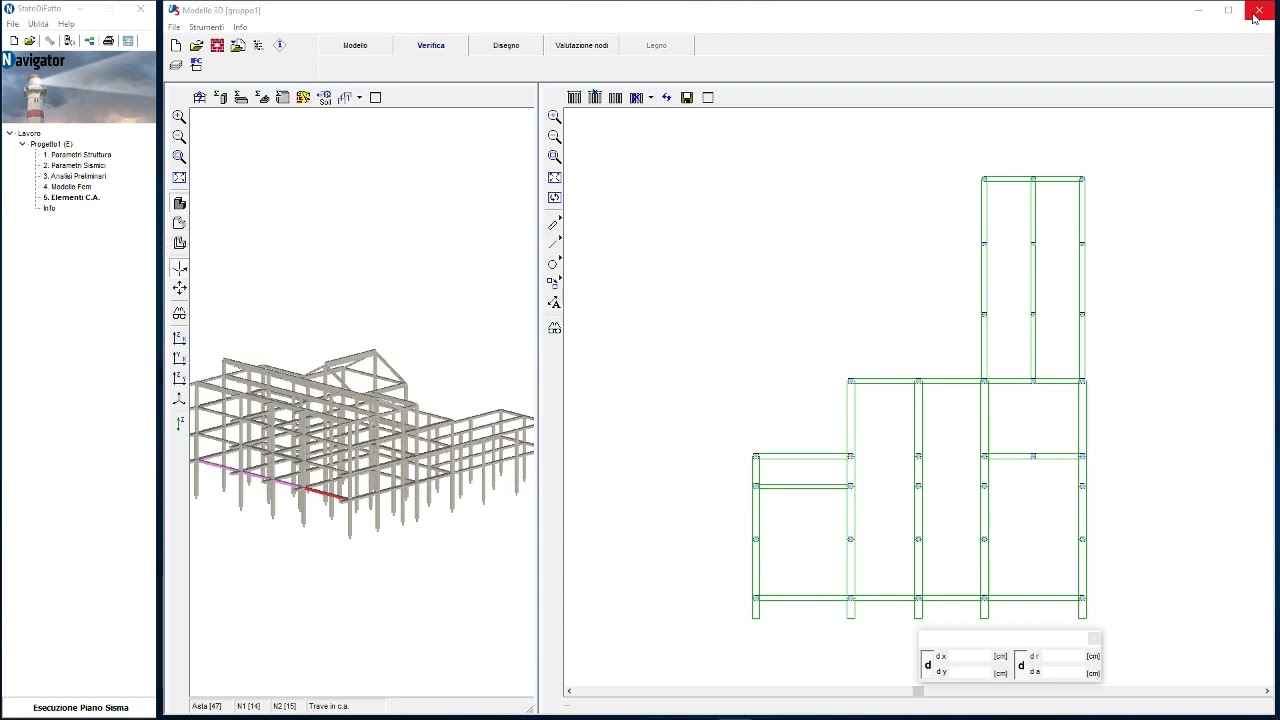Collapse the Progetto1 (E) tree node
The width and height of the screenshot is (1280, 720).
click(22, 144)
